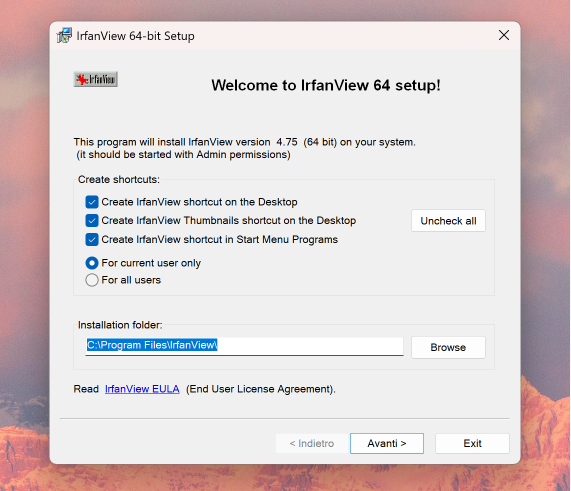The height and width of the screenshot is (491, 571).
Task: Click the IrfanView 64-bit Setup title text
Action: point(135,36)
